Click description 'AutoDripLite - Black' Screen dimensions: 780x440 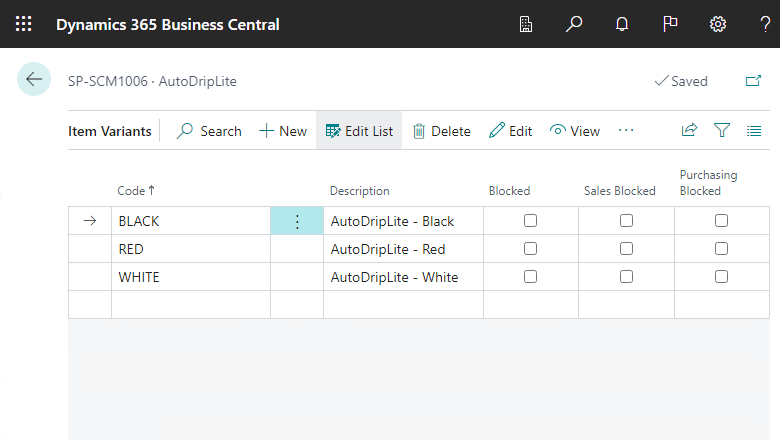pos(392,221)
